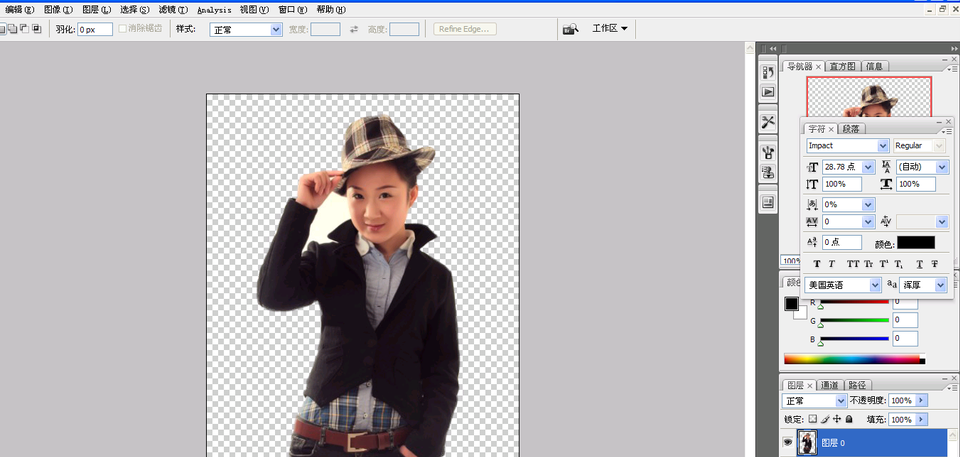This screenshot has width=960, height=457.
Task: Toggle Strikethrough text style
Action: click(x=934, y=264)
